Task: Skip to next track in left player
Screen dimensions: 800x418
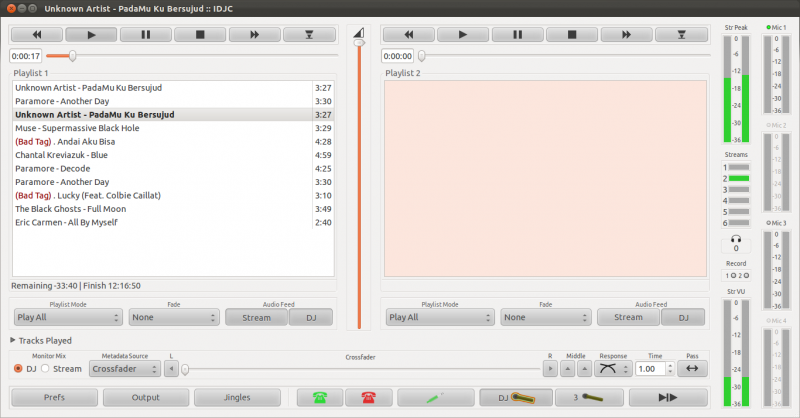Action: pos(254,34)
